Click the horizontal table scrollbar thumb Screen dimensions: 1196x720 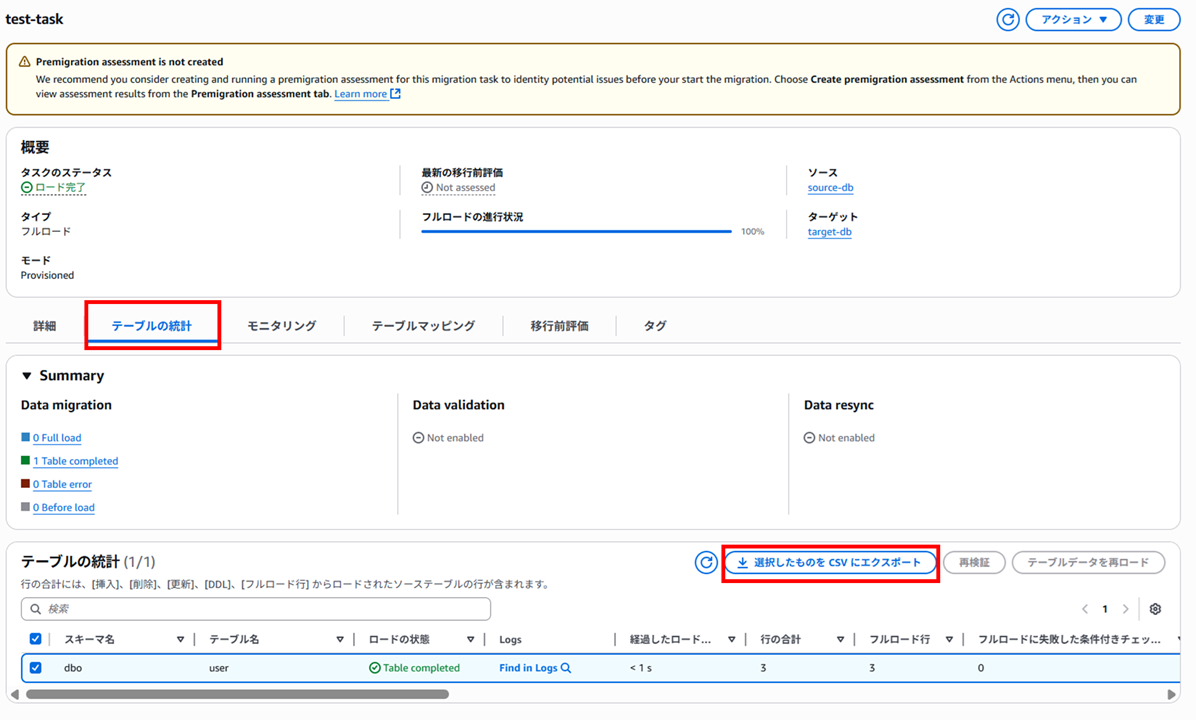[237, 694]
